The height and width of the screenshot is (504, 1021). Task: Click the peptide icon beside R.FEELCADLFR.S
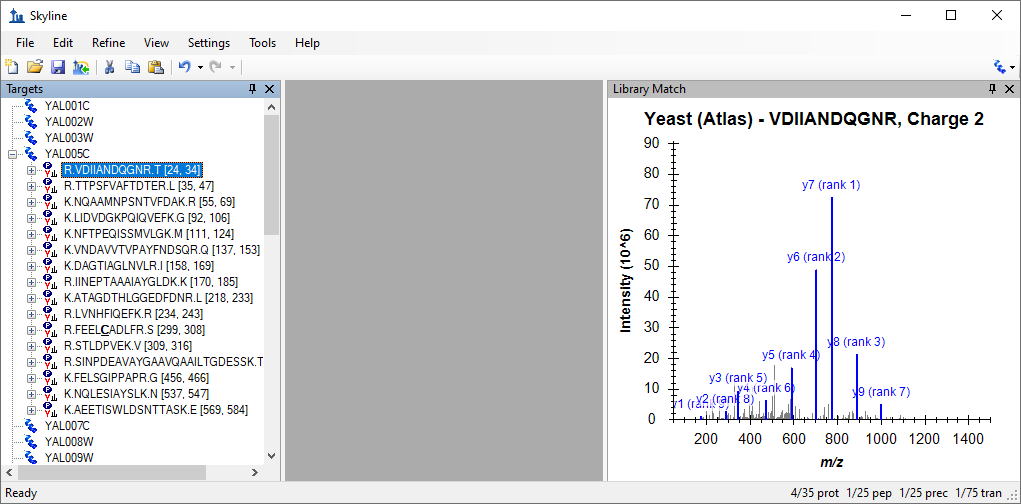tap(51, 330)
